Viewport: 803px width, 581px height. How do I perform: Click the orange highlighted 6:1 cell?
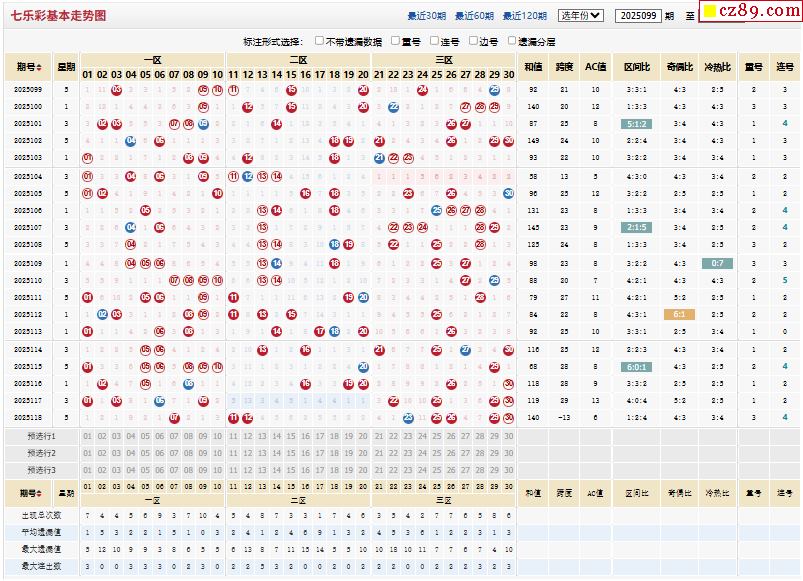[x=679, y=314]
